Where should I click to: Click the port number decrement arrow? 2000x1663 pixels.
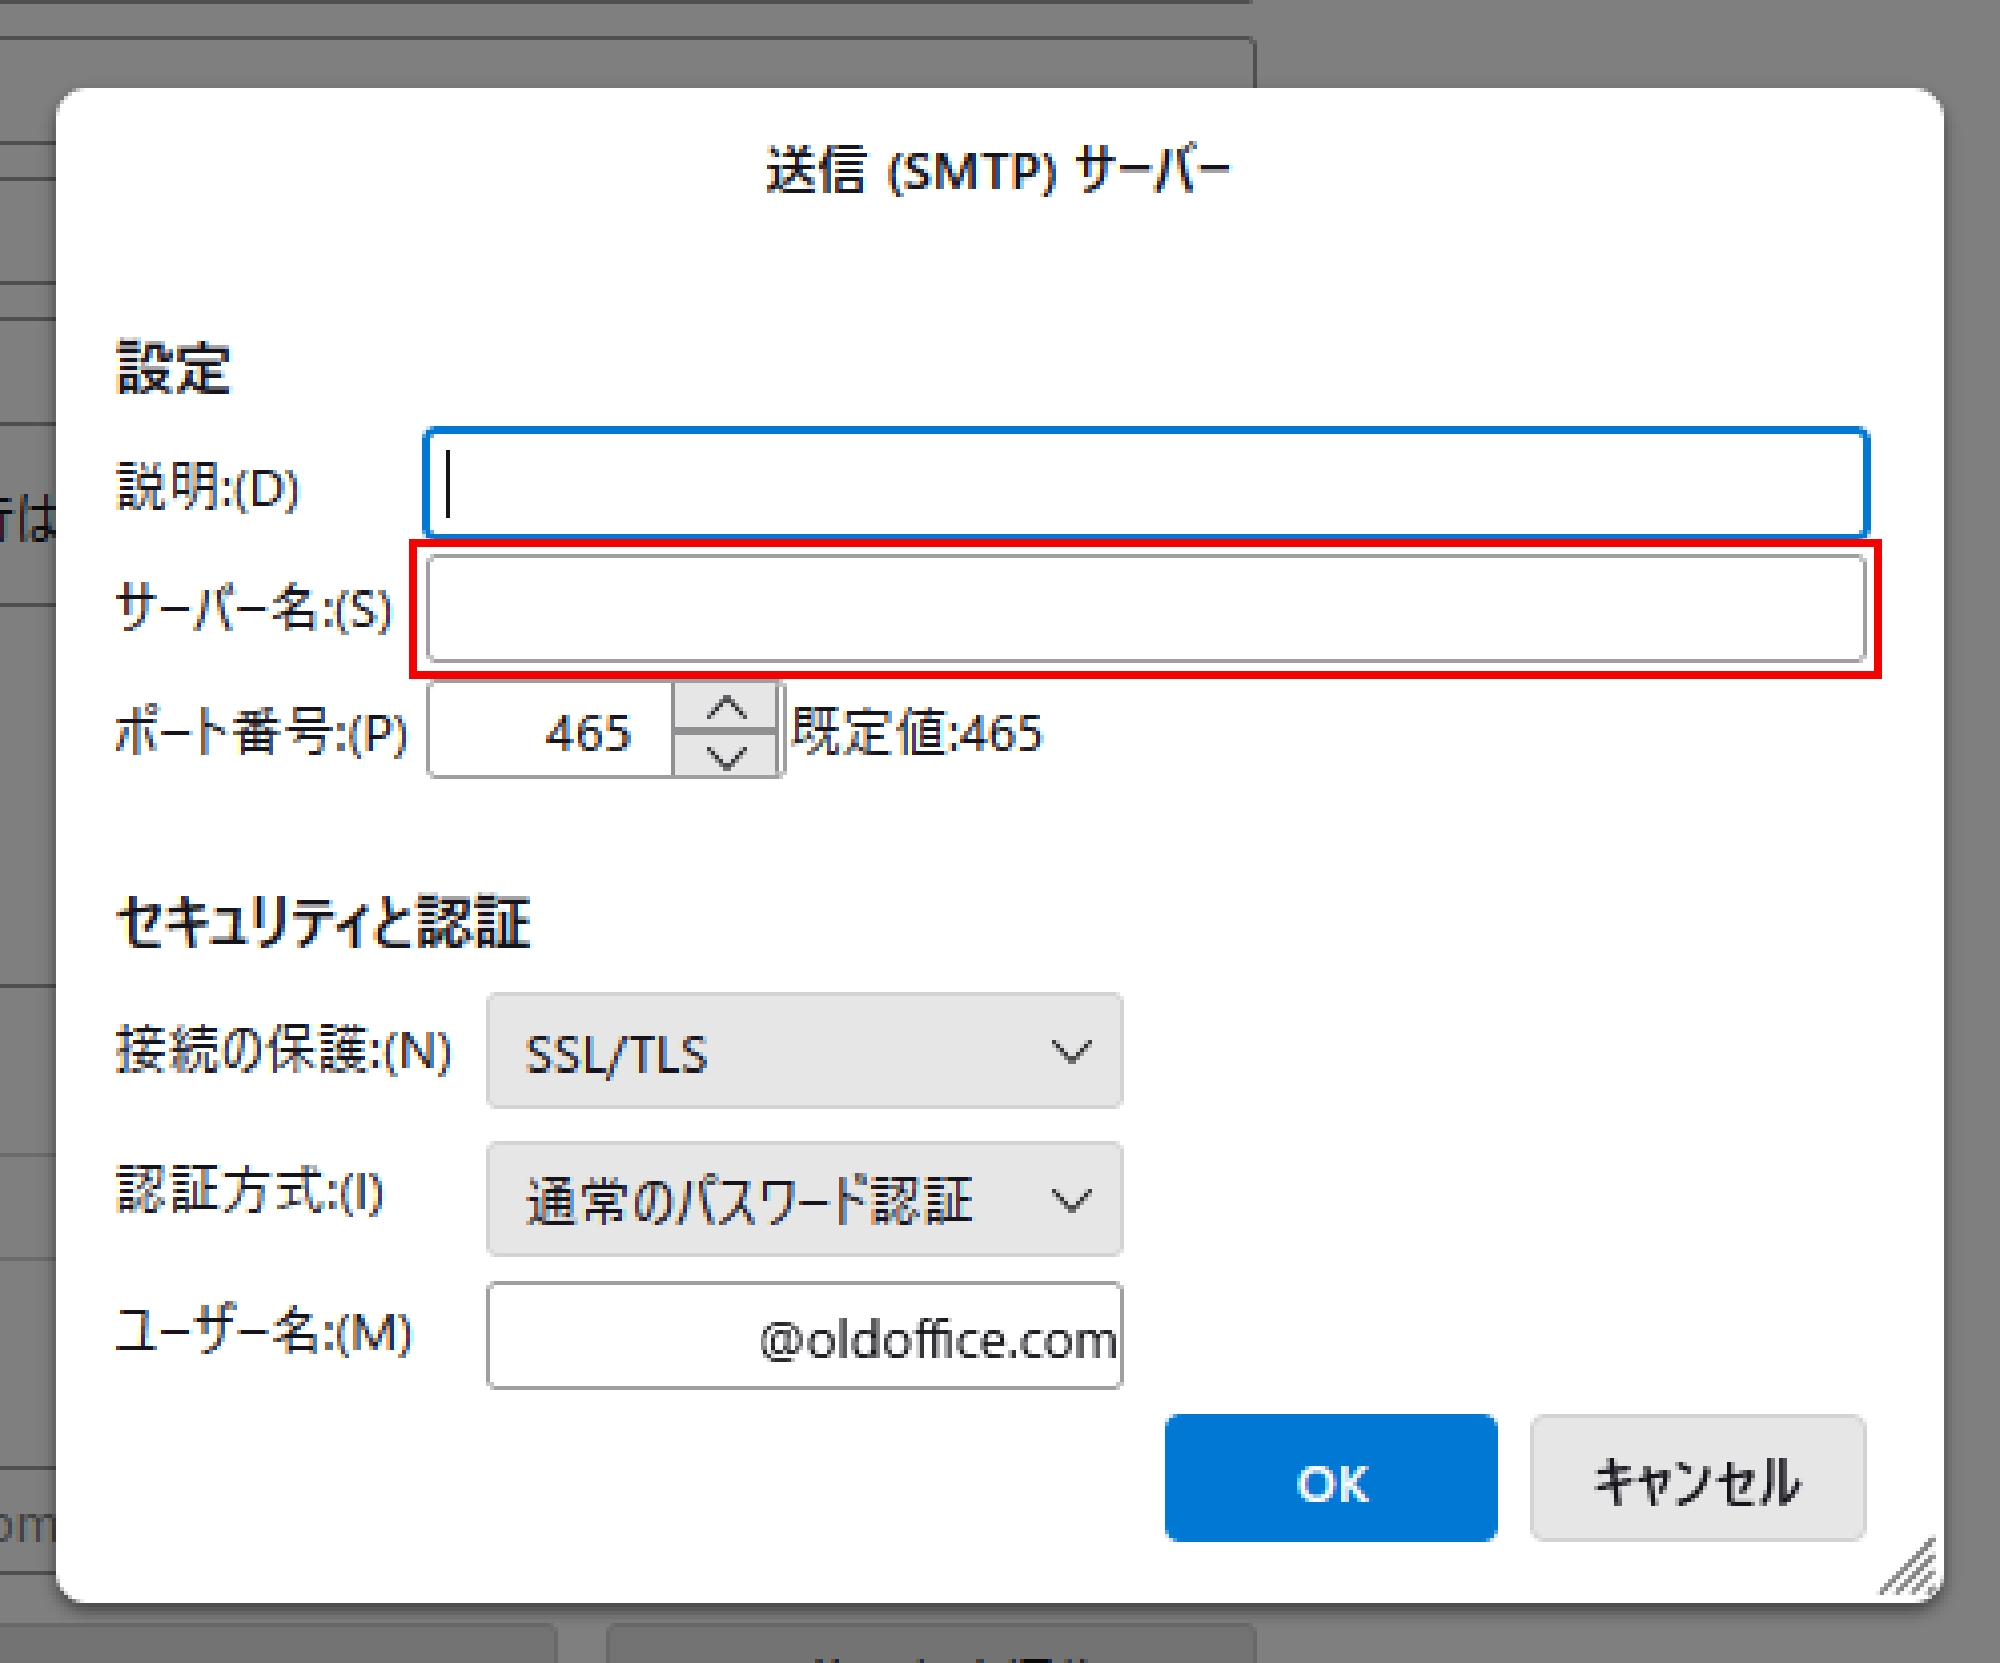click(x=726, y=756)
